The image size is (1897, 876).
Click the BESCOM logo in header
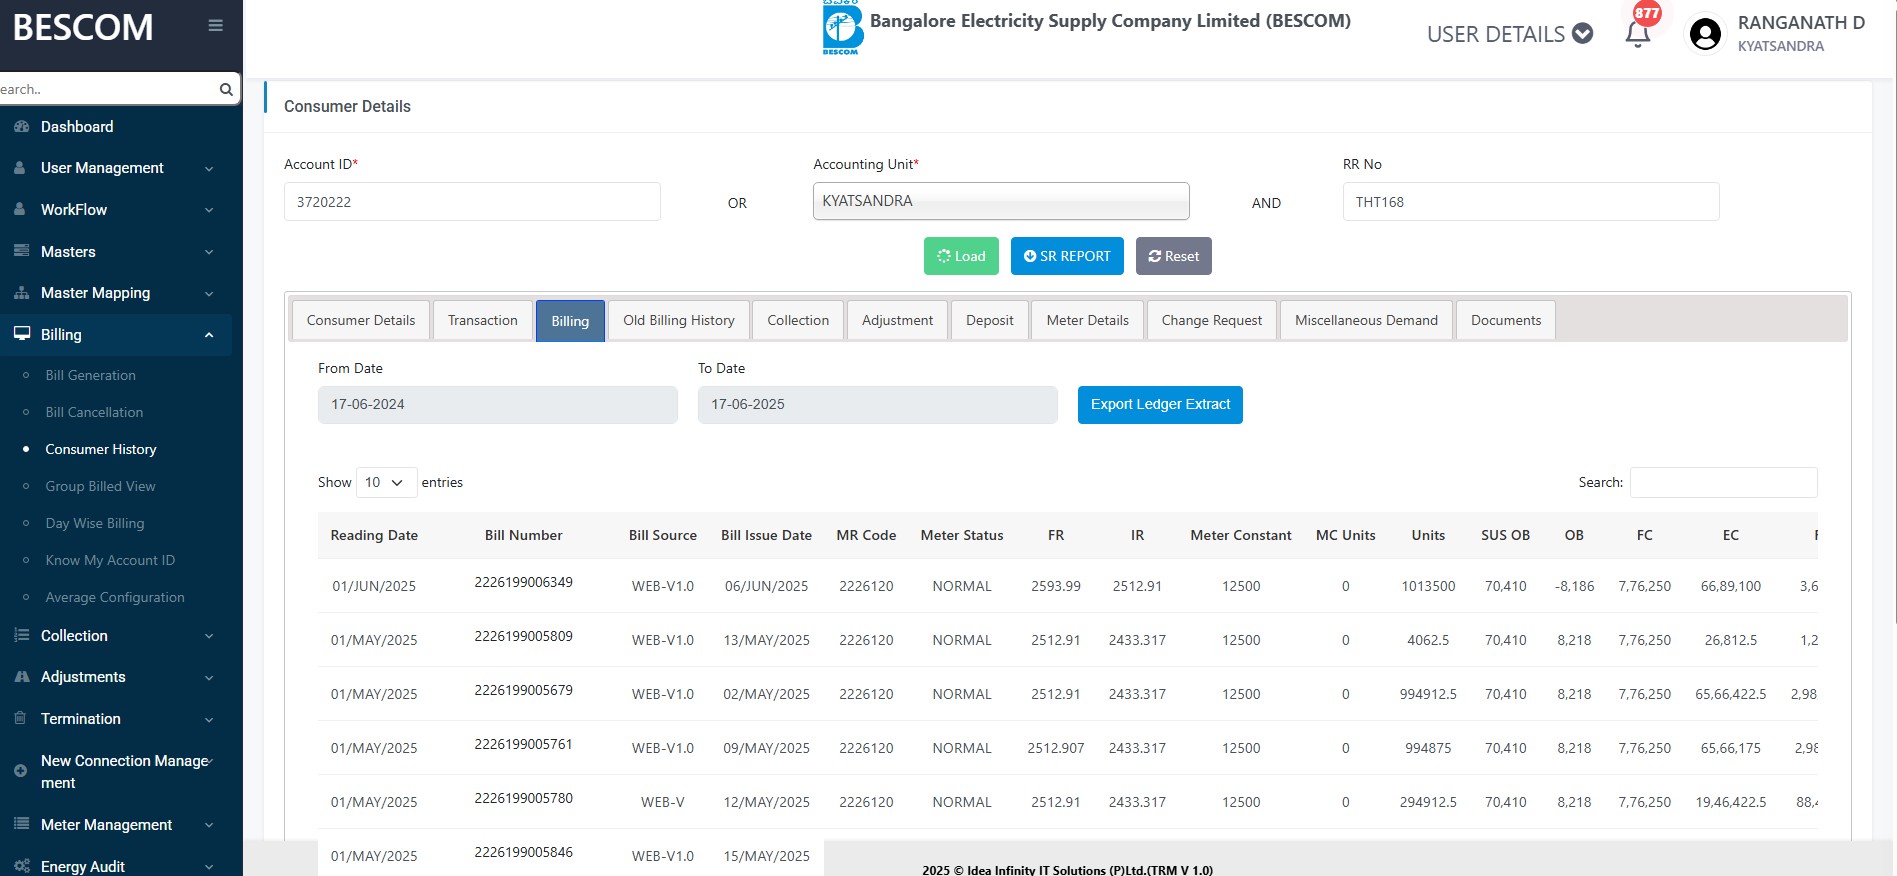(x=842, y=28)
